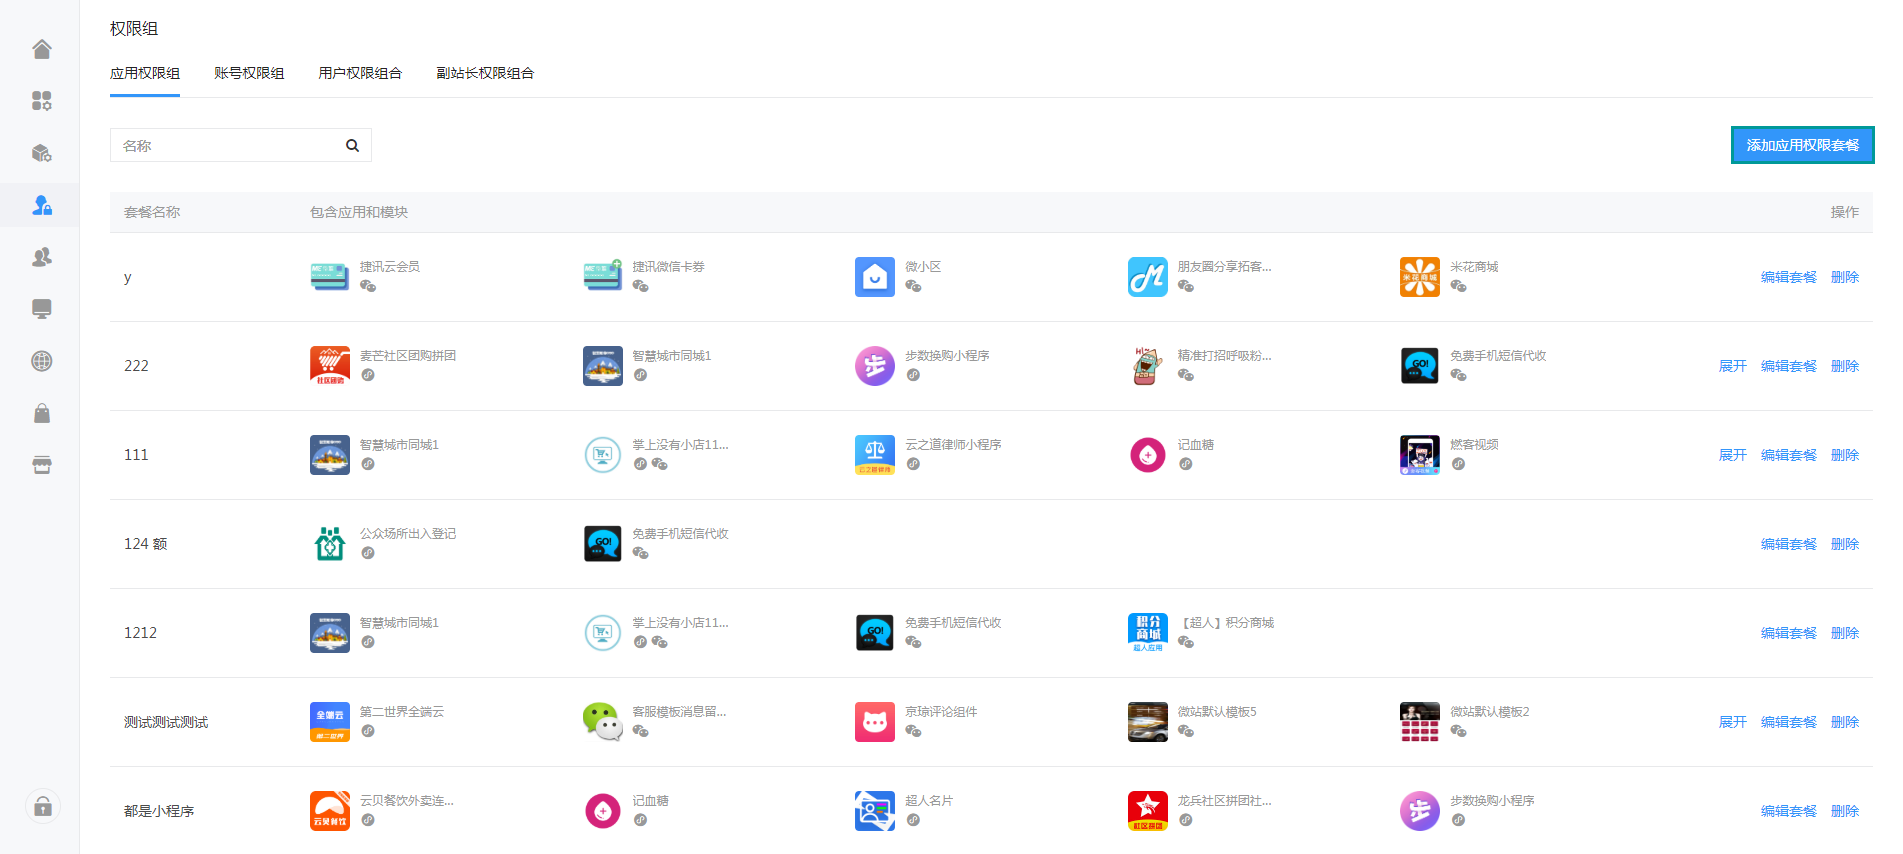Click the 米花商城 app icon
Screen dimensions: 1903x854
[1420, 277]
